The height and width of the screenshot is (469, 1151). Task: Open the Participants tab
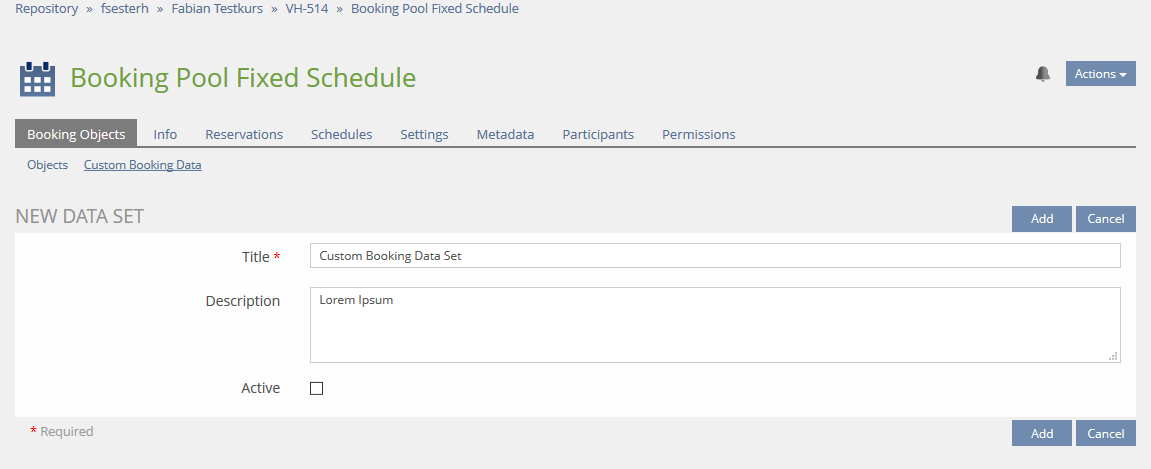598,134
